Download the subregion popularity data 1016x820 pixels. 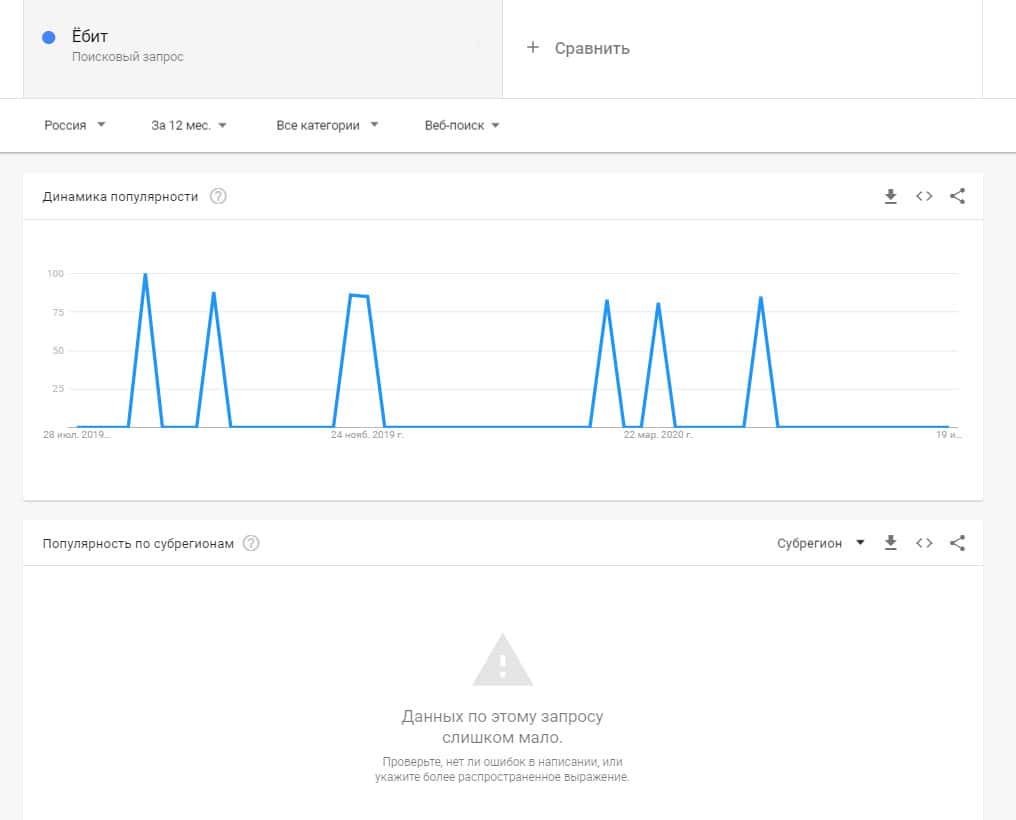[x=891, y=544]
